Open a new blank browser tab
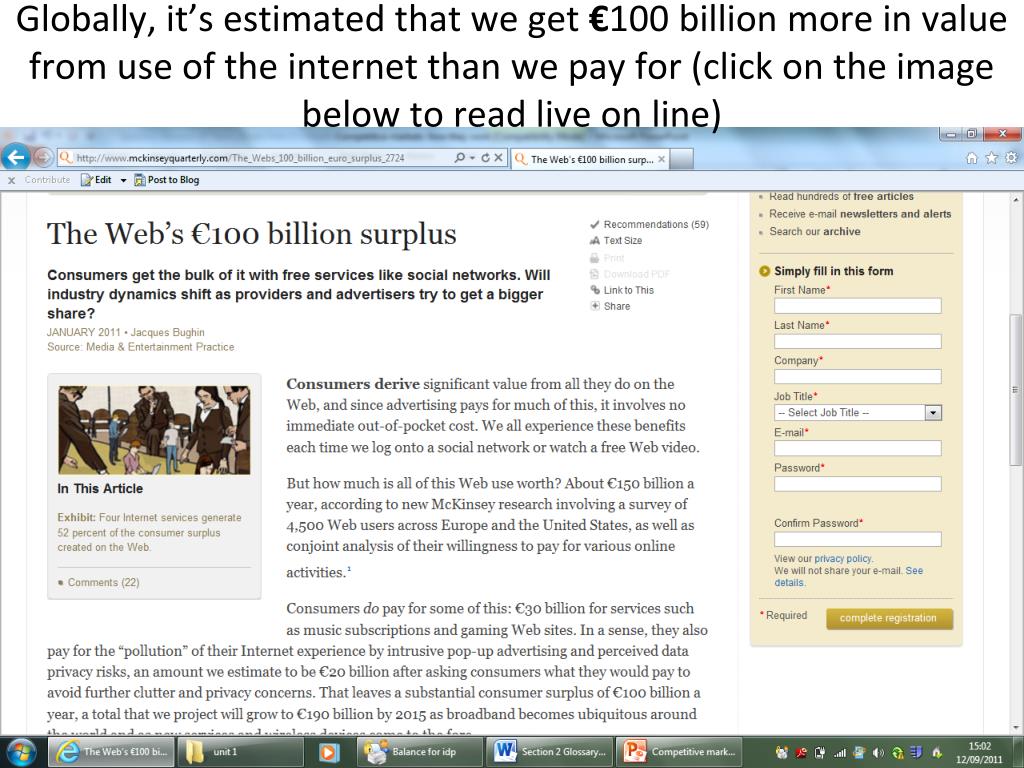 682,159
